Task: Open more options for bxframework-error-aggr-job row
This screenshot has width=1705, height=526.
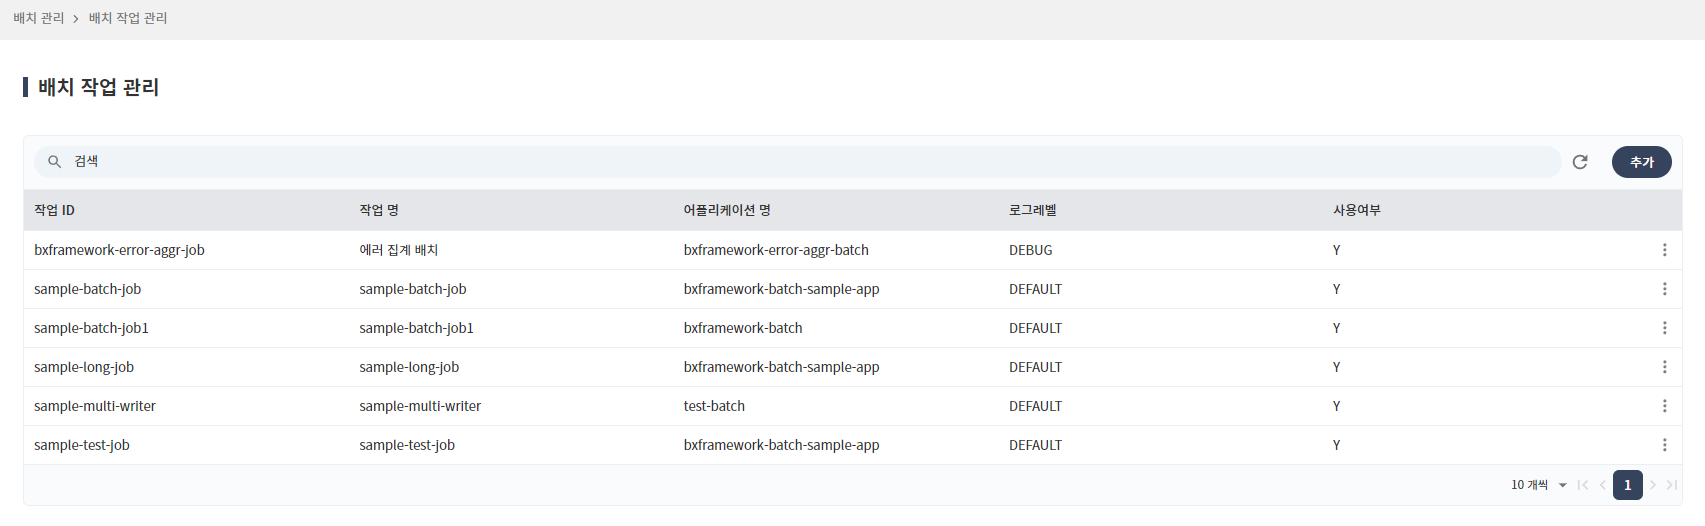Action: pos(1664,250)
